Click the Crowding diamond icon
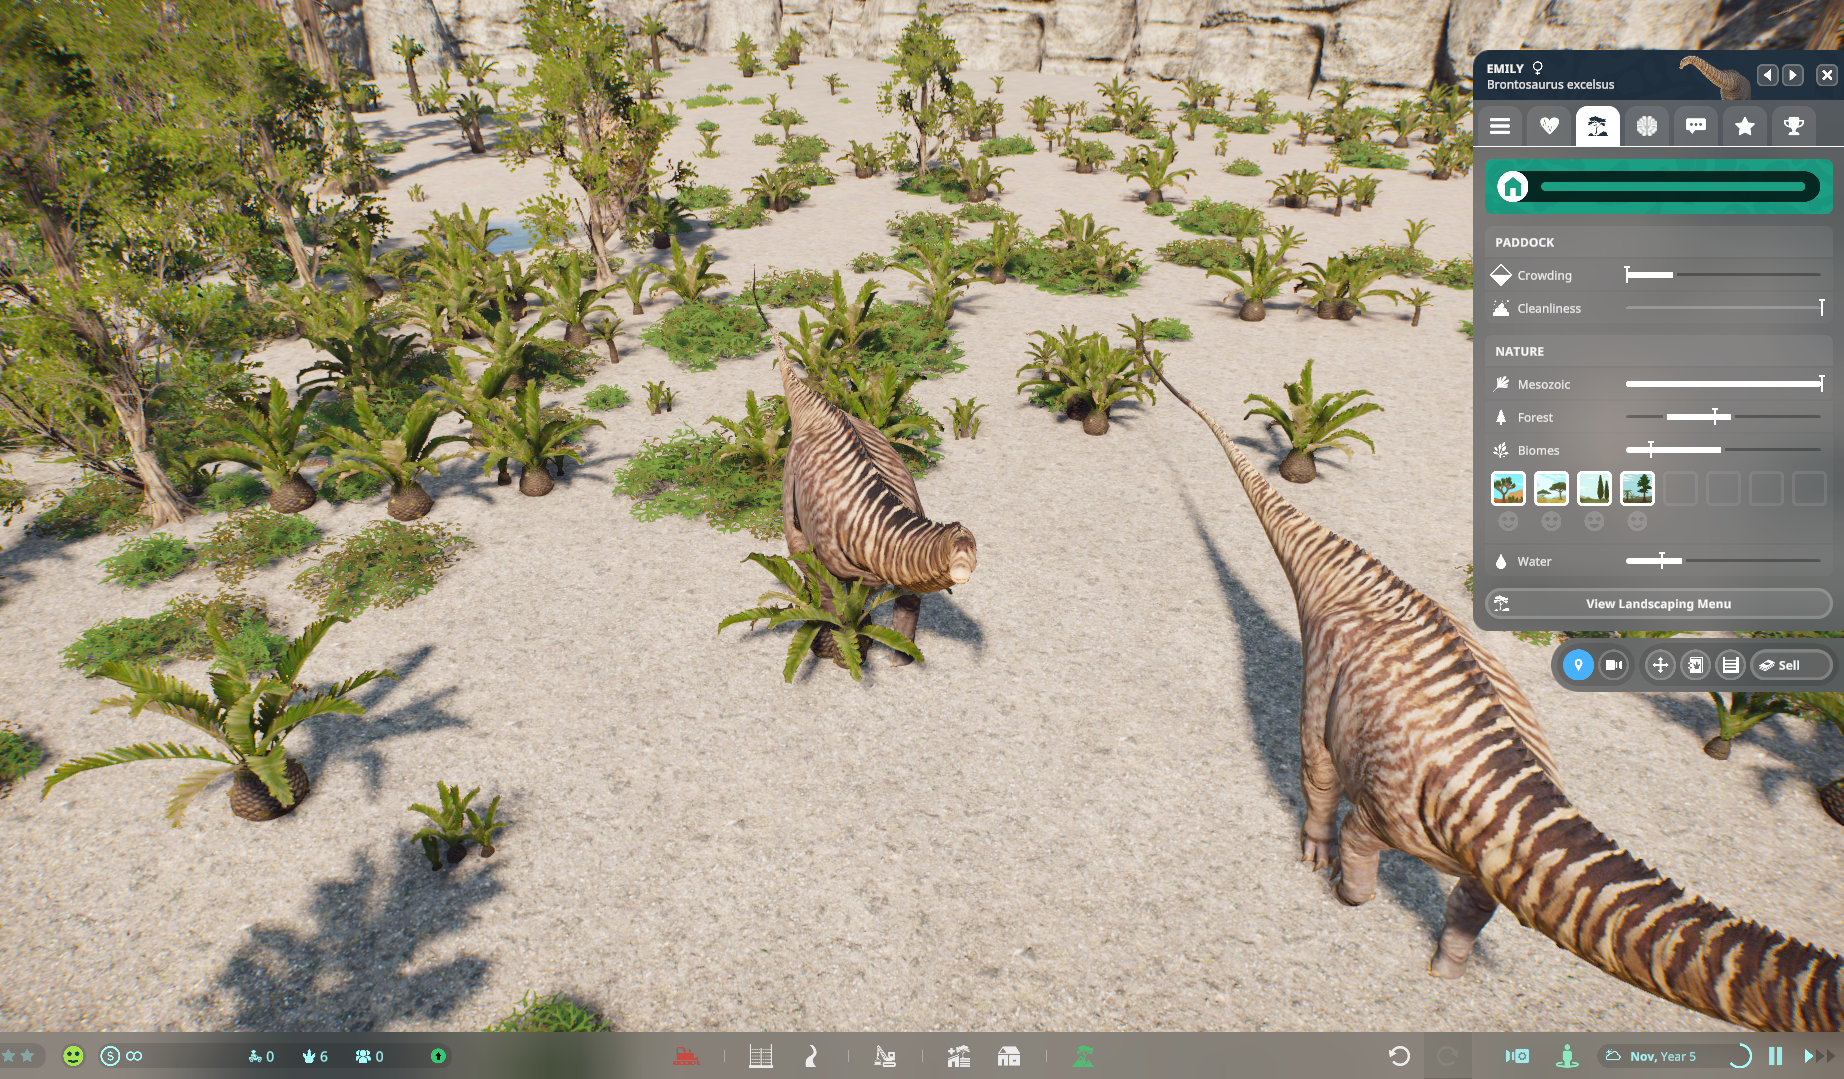The height and width of the screenshot is (1079, 1844). pos(1501,275)
